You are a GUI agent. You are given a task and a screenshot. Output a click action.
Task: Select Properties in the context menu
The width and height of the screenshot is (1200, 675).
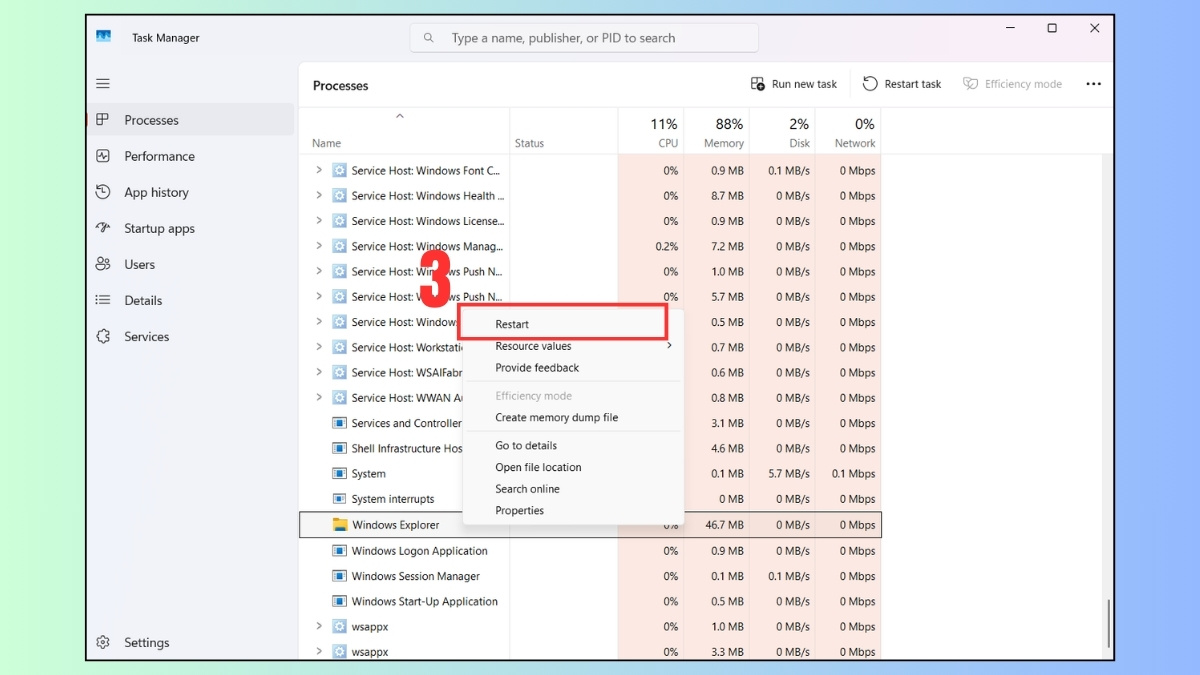519,510
